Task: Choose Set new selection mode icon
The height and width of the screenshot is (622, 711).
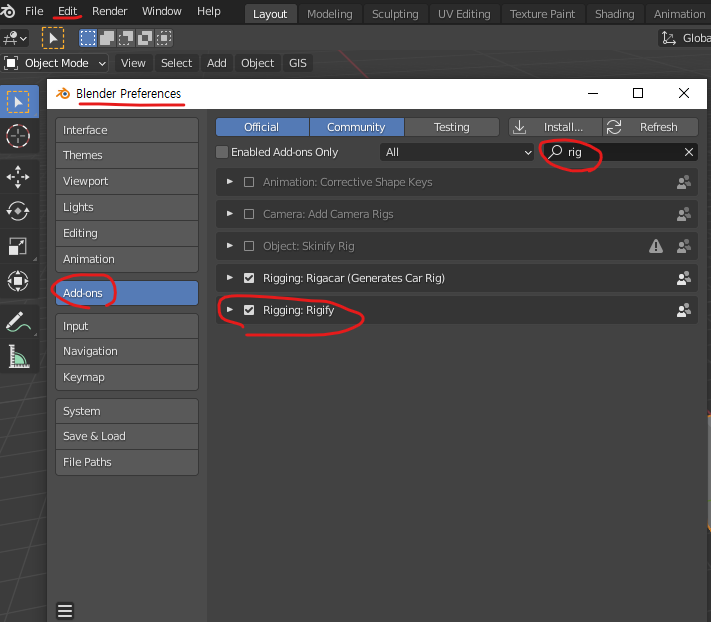Action: point(88,38)
